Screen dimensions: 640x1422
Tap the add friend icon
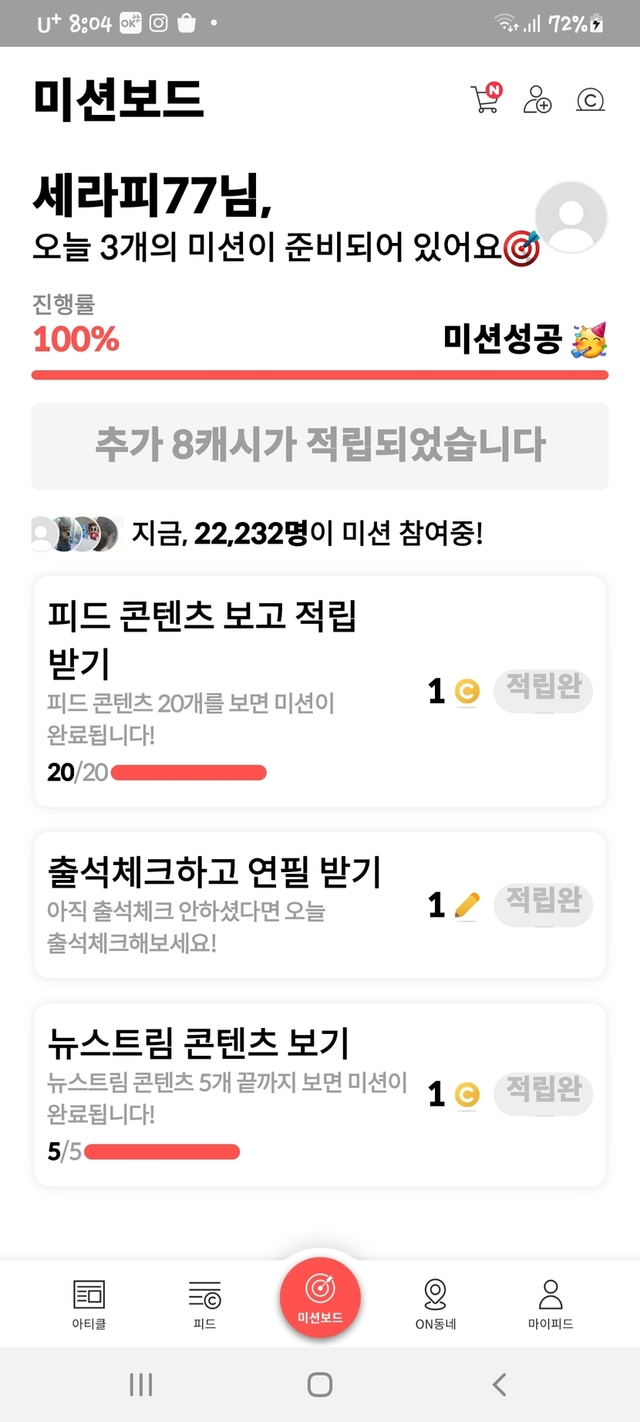point(537,99)
